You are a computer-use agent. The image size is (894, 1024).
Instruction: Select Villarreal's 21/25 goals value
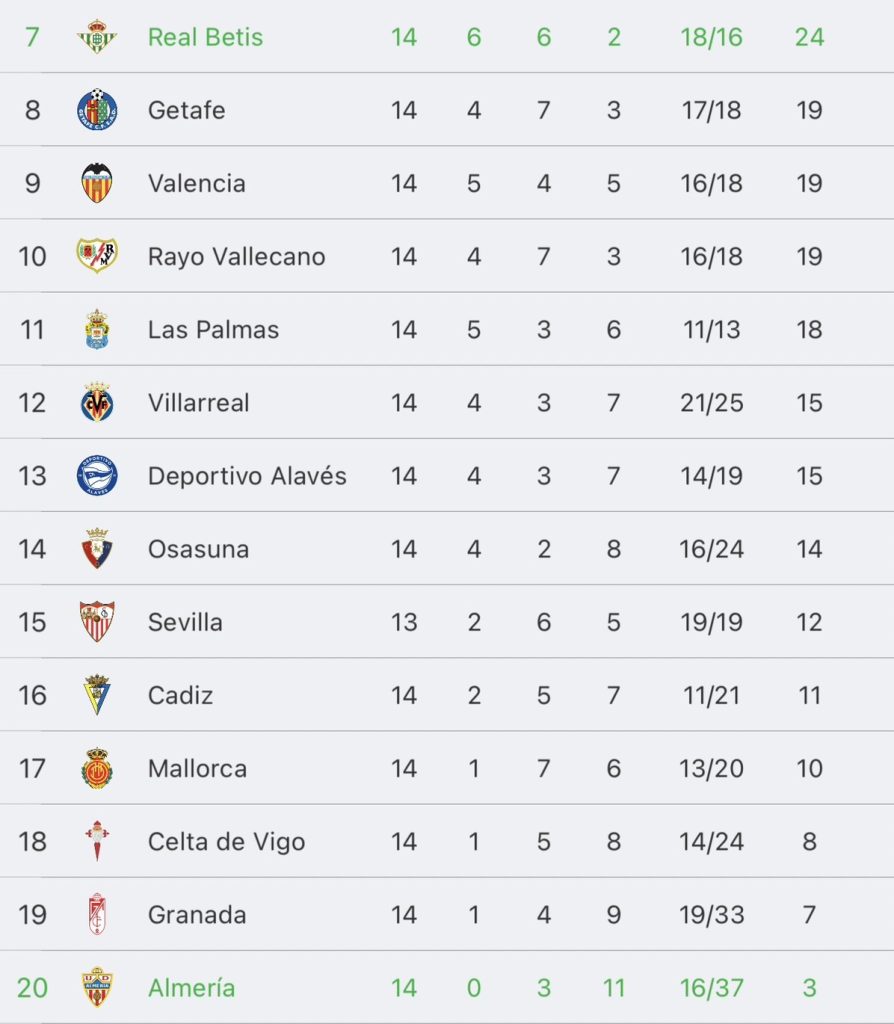pyautogui.click(x=711, y=403)
